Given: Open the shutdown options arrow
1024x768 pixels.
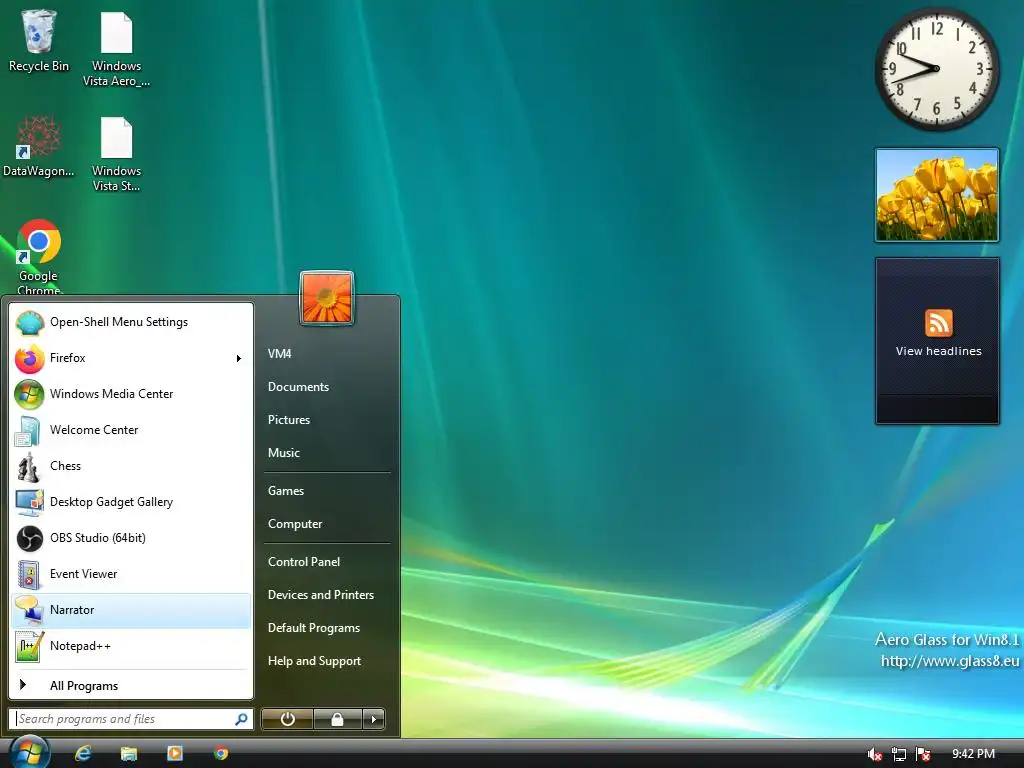Looking at the screenshot, I should (374, 719).
